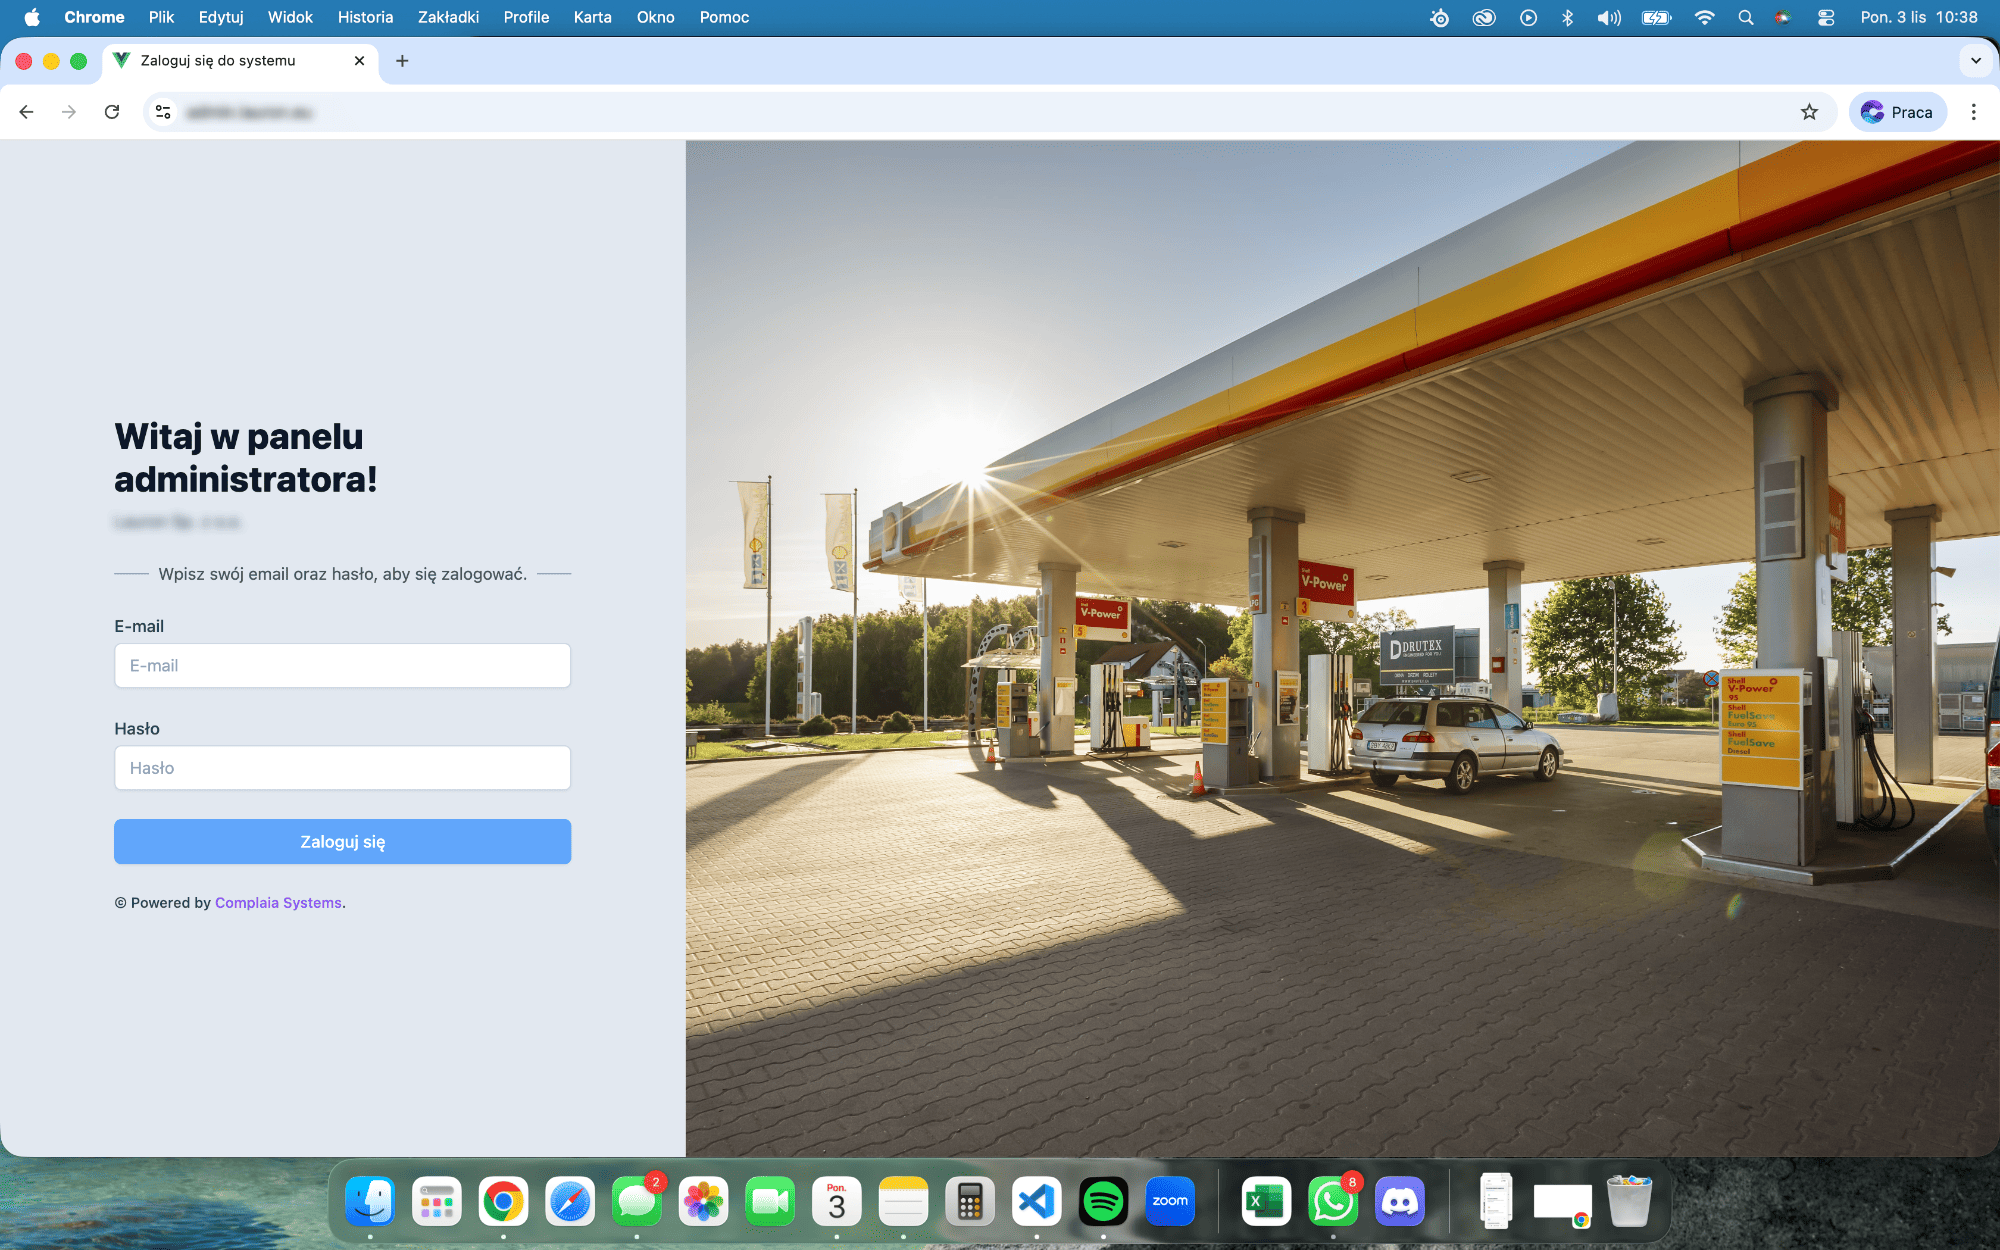Follow the Complaia Systems link
Image resolution: width=2000 pixels, height=1250 pixels.
278,902
